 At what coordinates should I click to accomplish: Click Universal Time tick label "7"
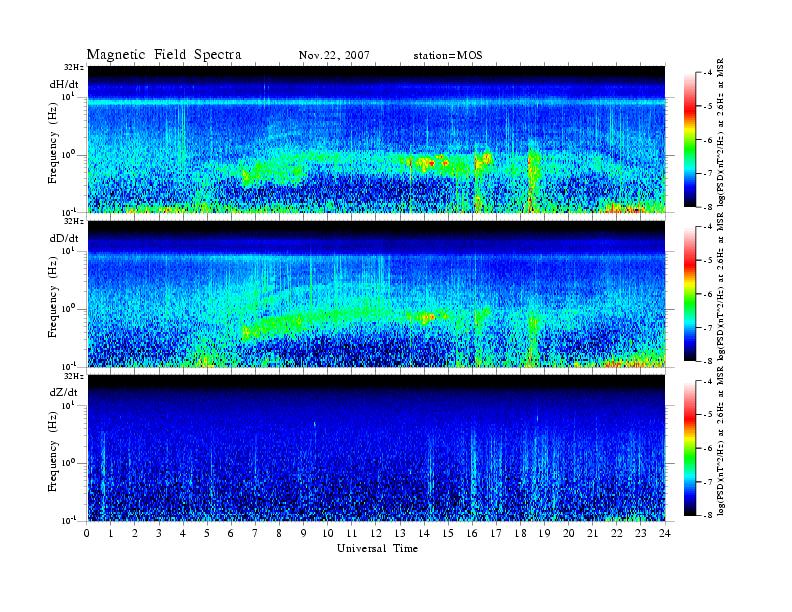(x=255, y=534)
